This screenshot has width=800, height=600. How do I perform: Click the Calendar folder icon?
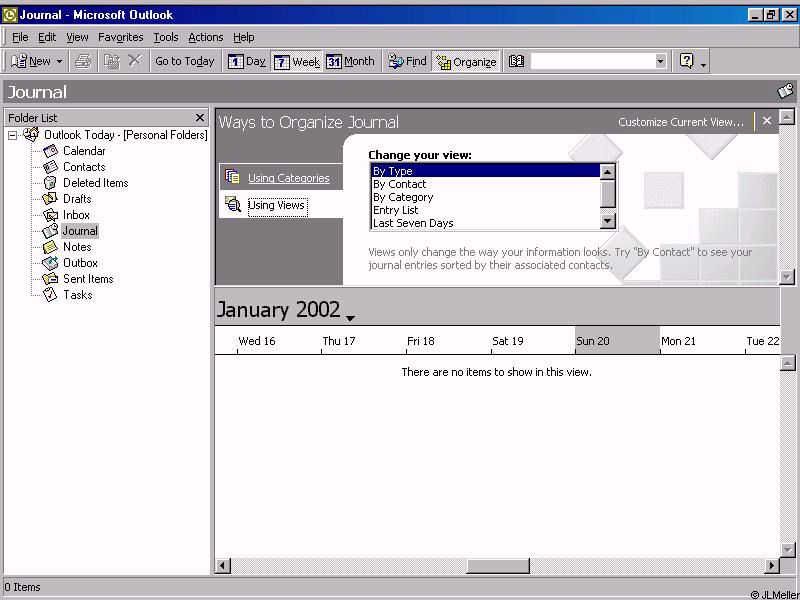51,151
